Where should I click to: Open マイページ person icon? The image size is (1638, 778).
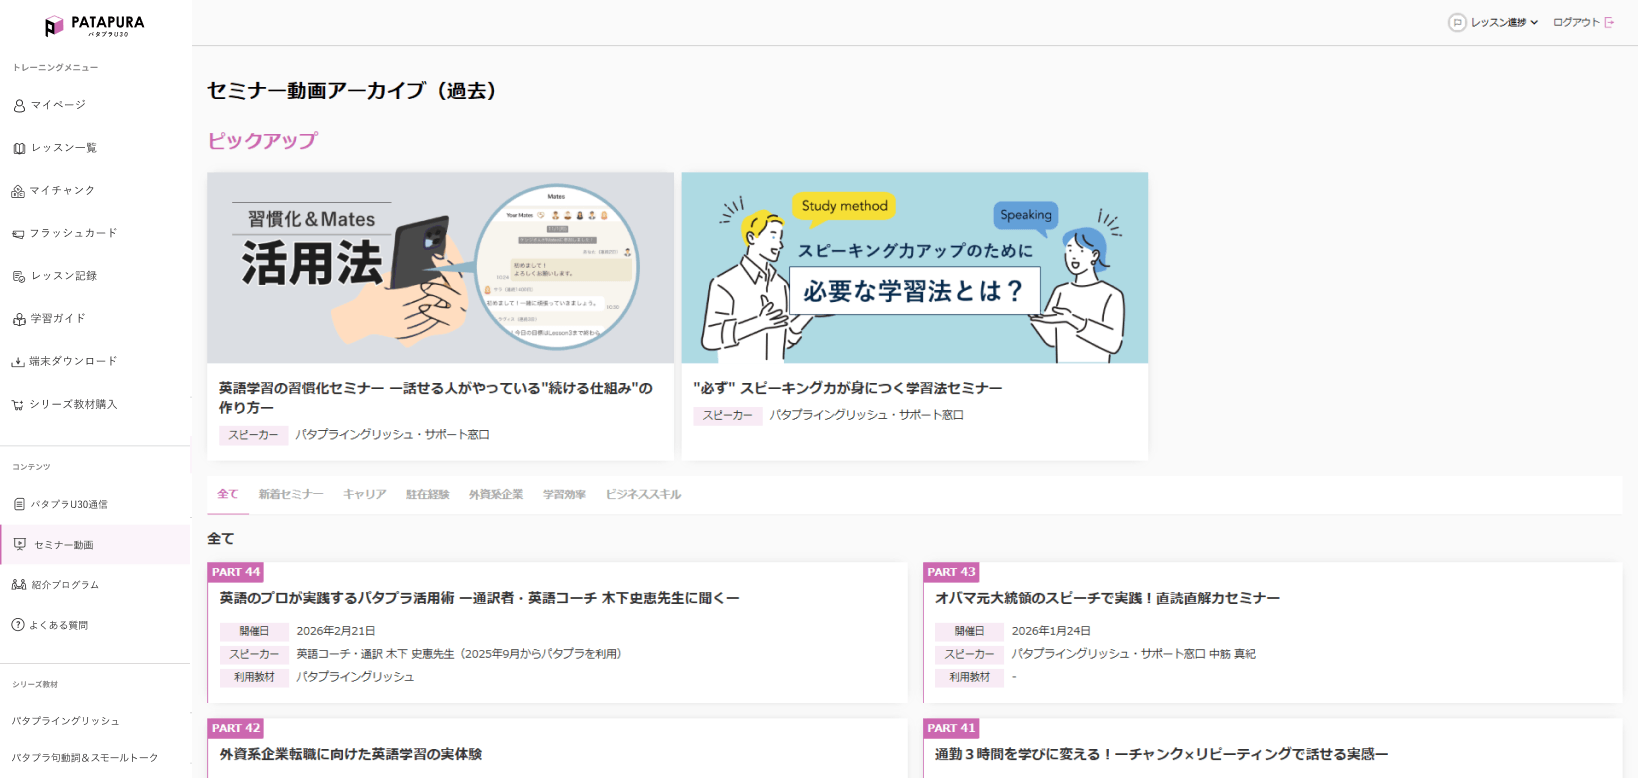(19, 105)
